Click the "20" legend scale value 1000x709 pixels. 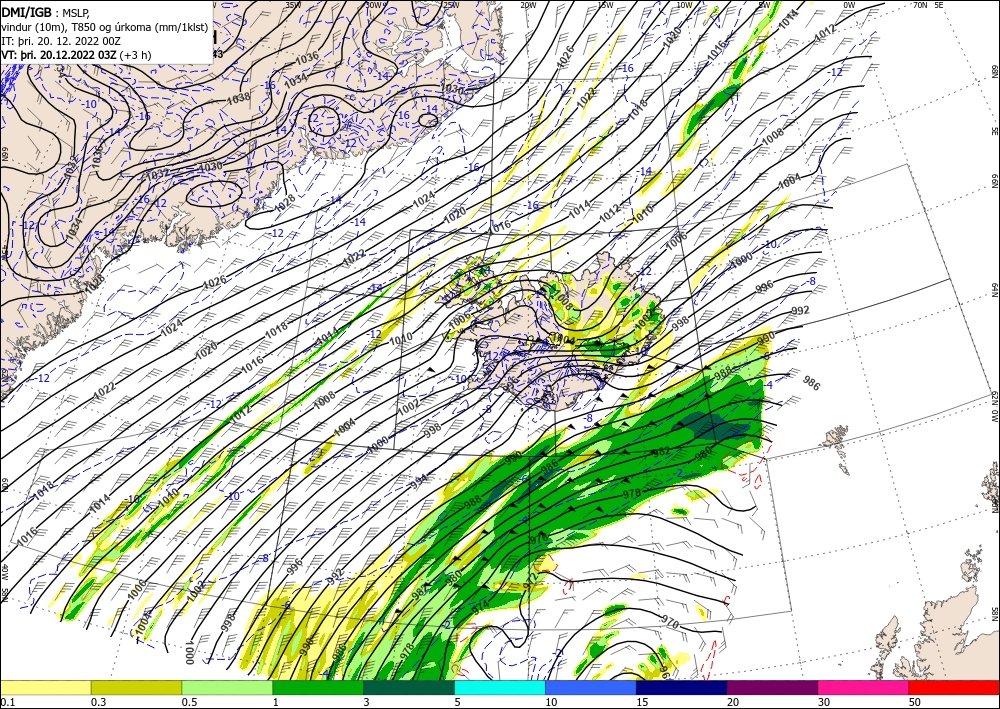tap(733, 702)
